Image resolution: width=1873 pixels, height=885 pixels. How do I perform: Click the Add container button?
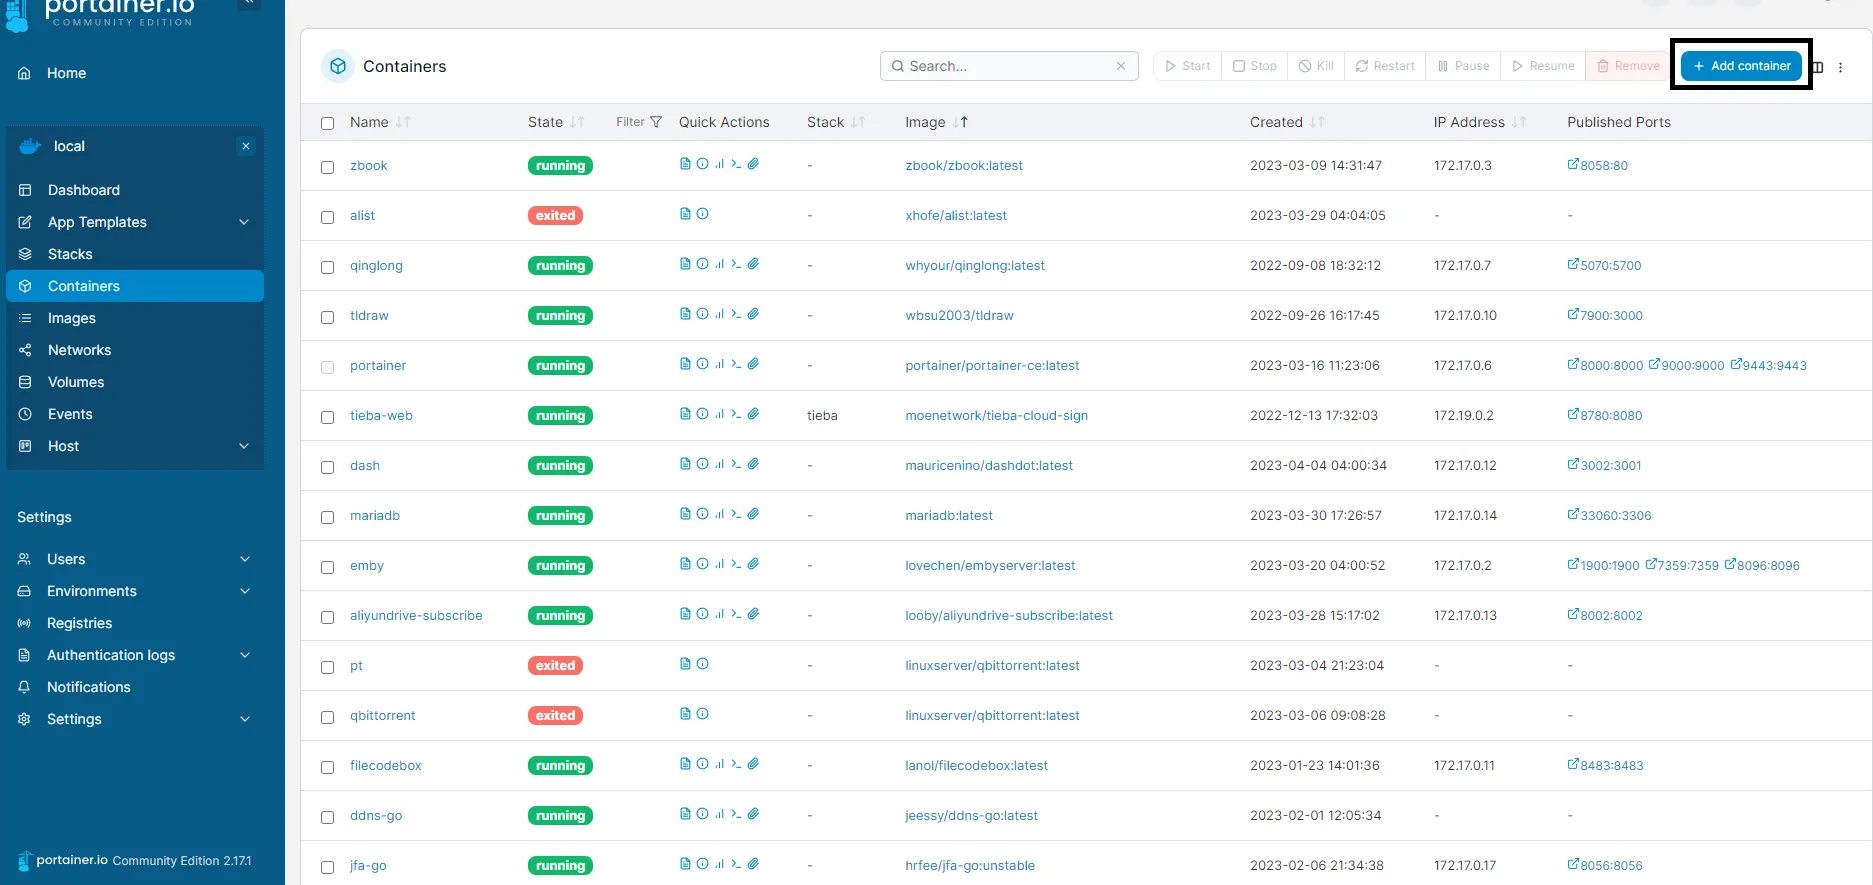coord(1741,66)
